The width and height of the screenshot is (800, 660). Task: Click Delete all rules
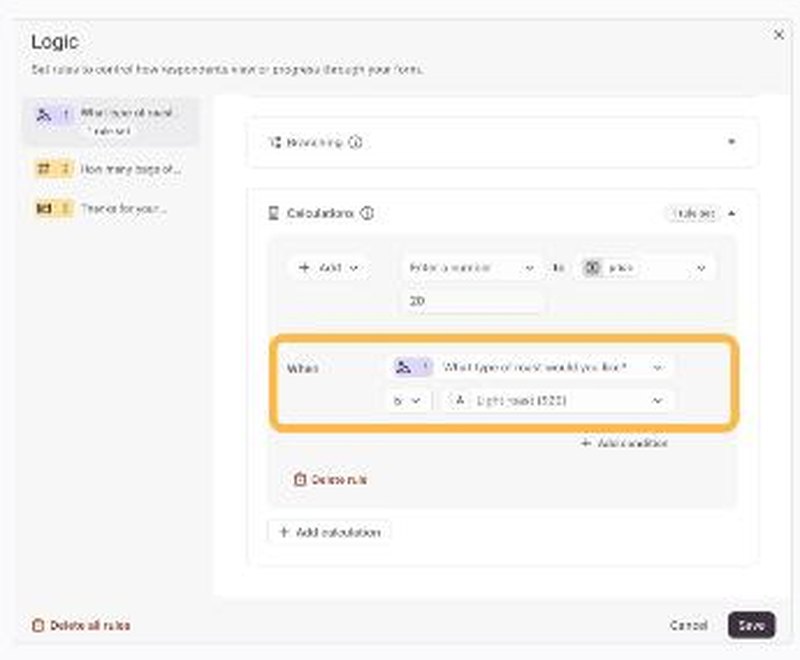pyautogui.click(x=81, y=625)
